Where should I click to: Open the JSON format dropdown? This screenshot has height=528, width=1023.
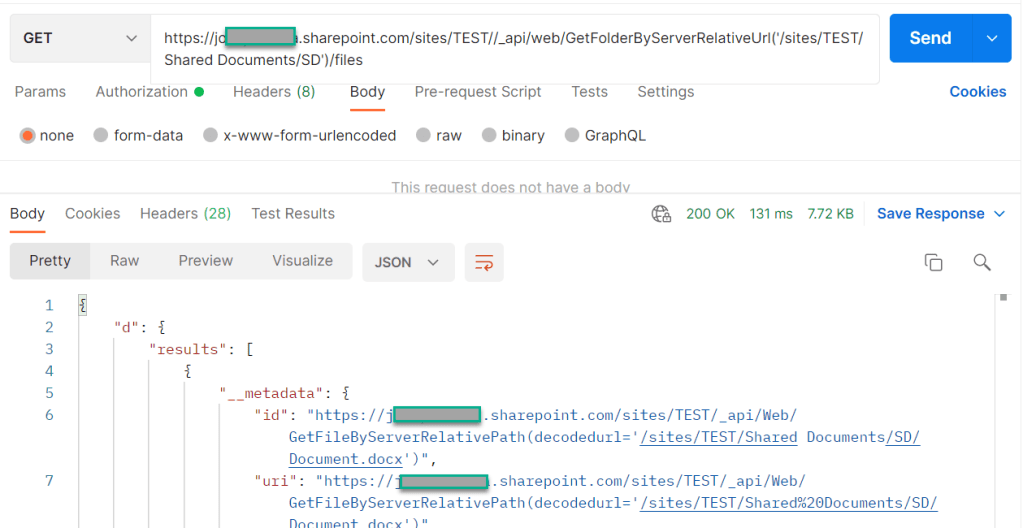(407, 262)
